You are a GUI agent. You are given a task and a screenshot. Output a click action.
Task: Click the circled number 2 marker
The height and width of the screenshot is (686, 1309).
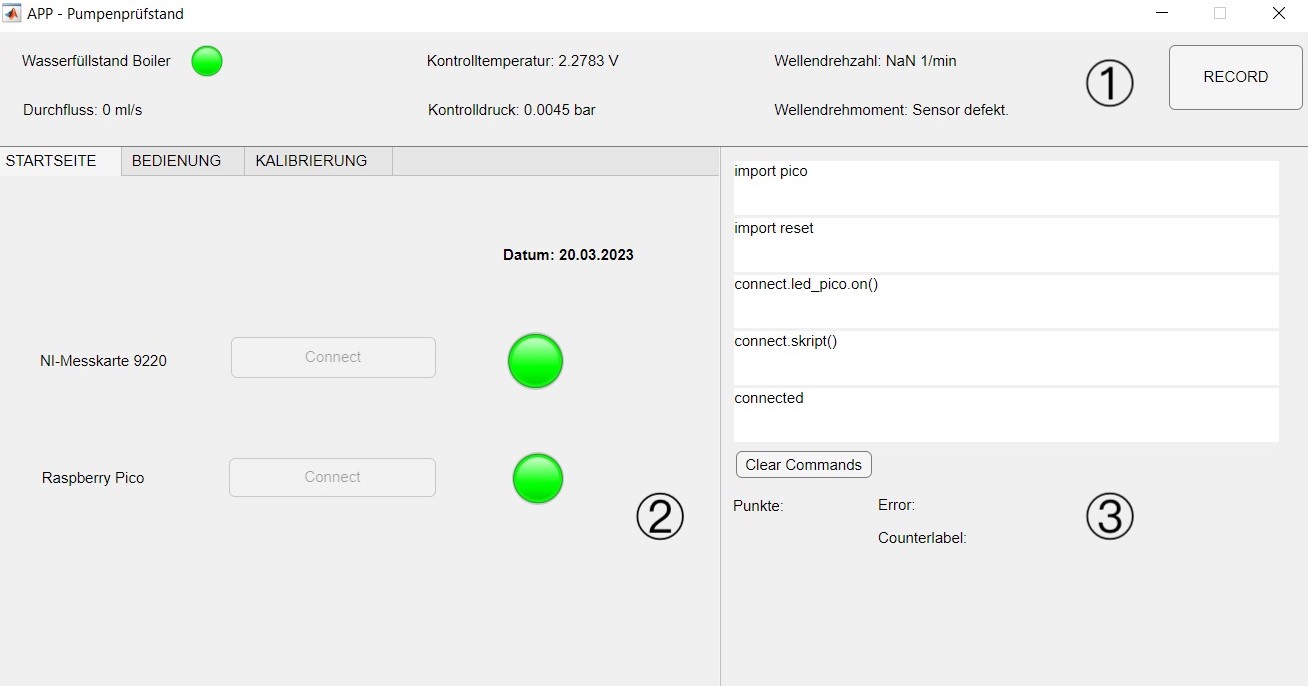click(x=660, y=517)
